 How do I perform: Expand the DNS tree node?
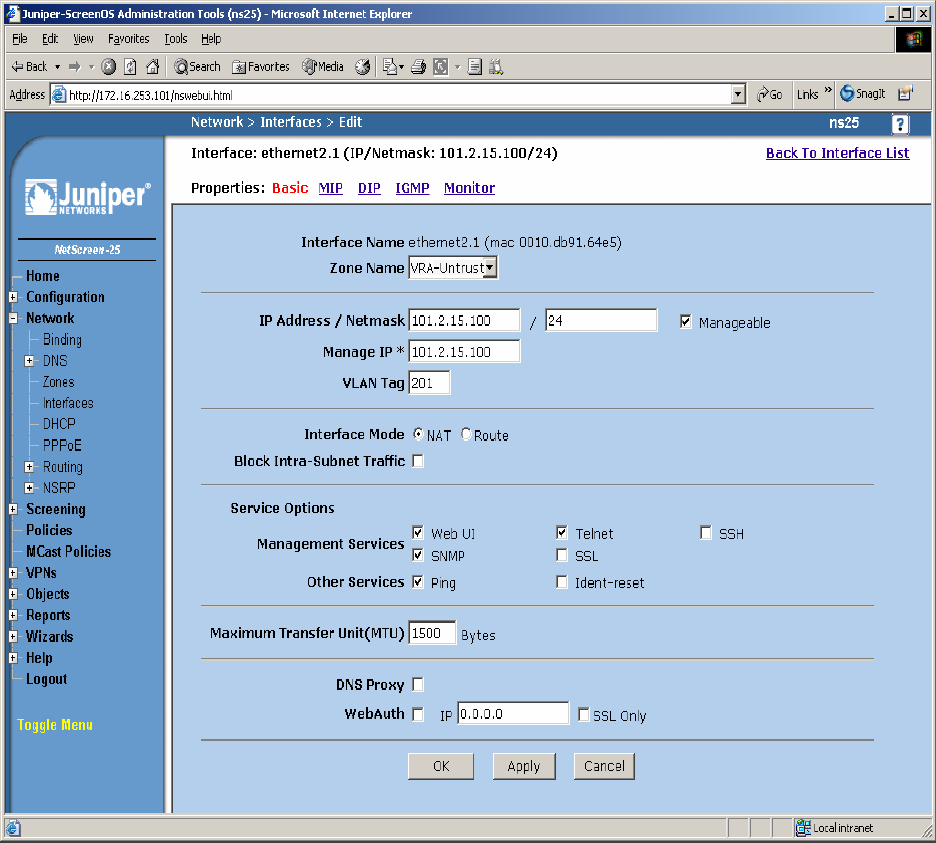29,361
